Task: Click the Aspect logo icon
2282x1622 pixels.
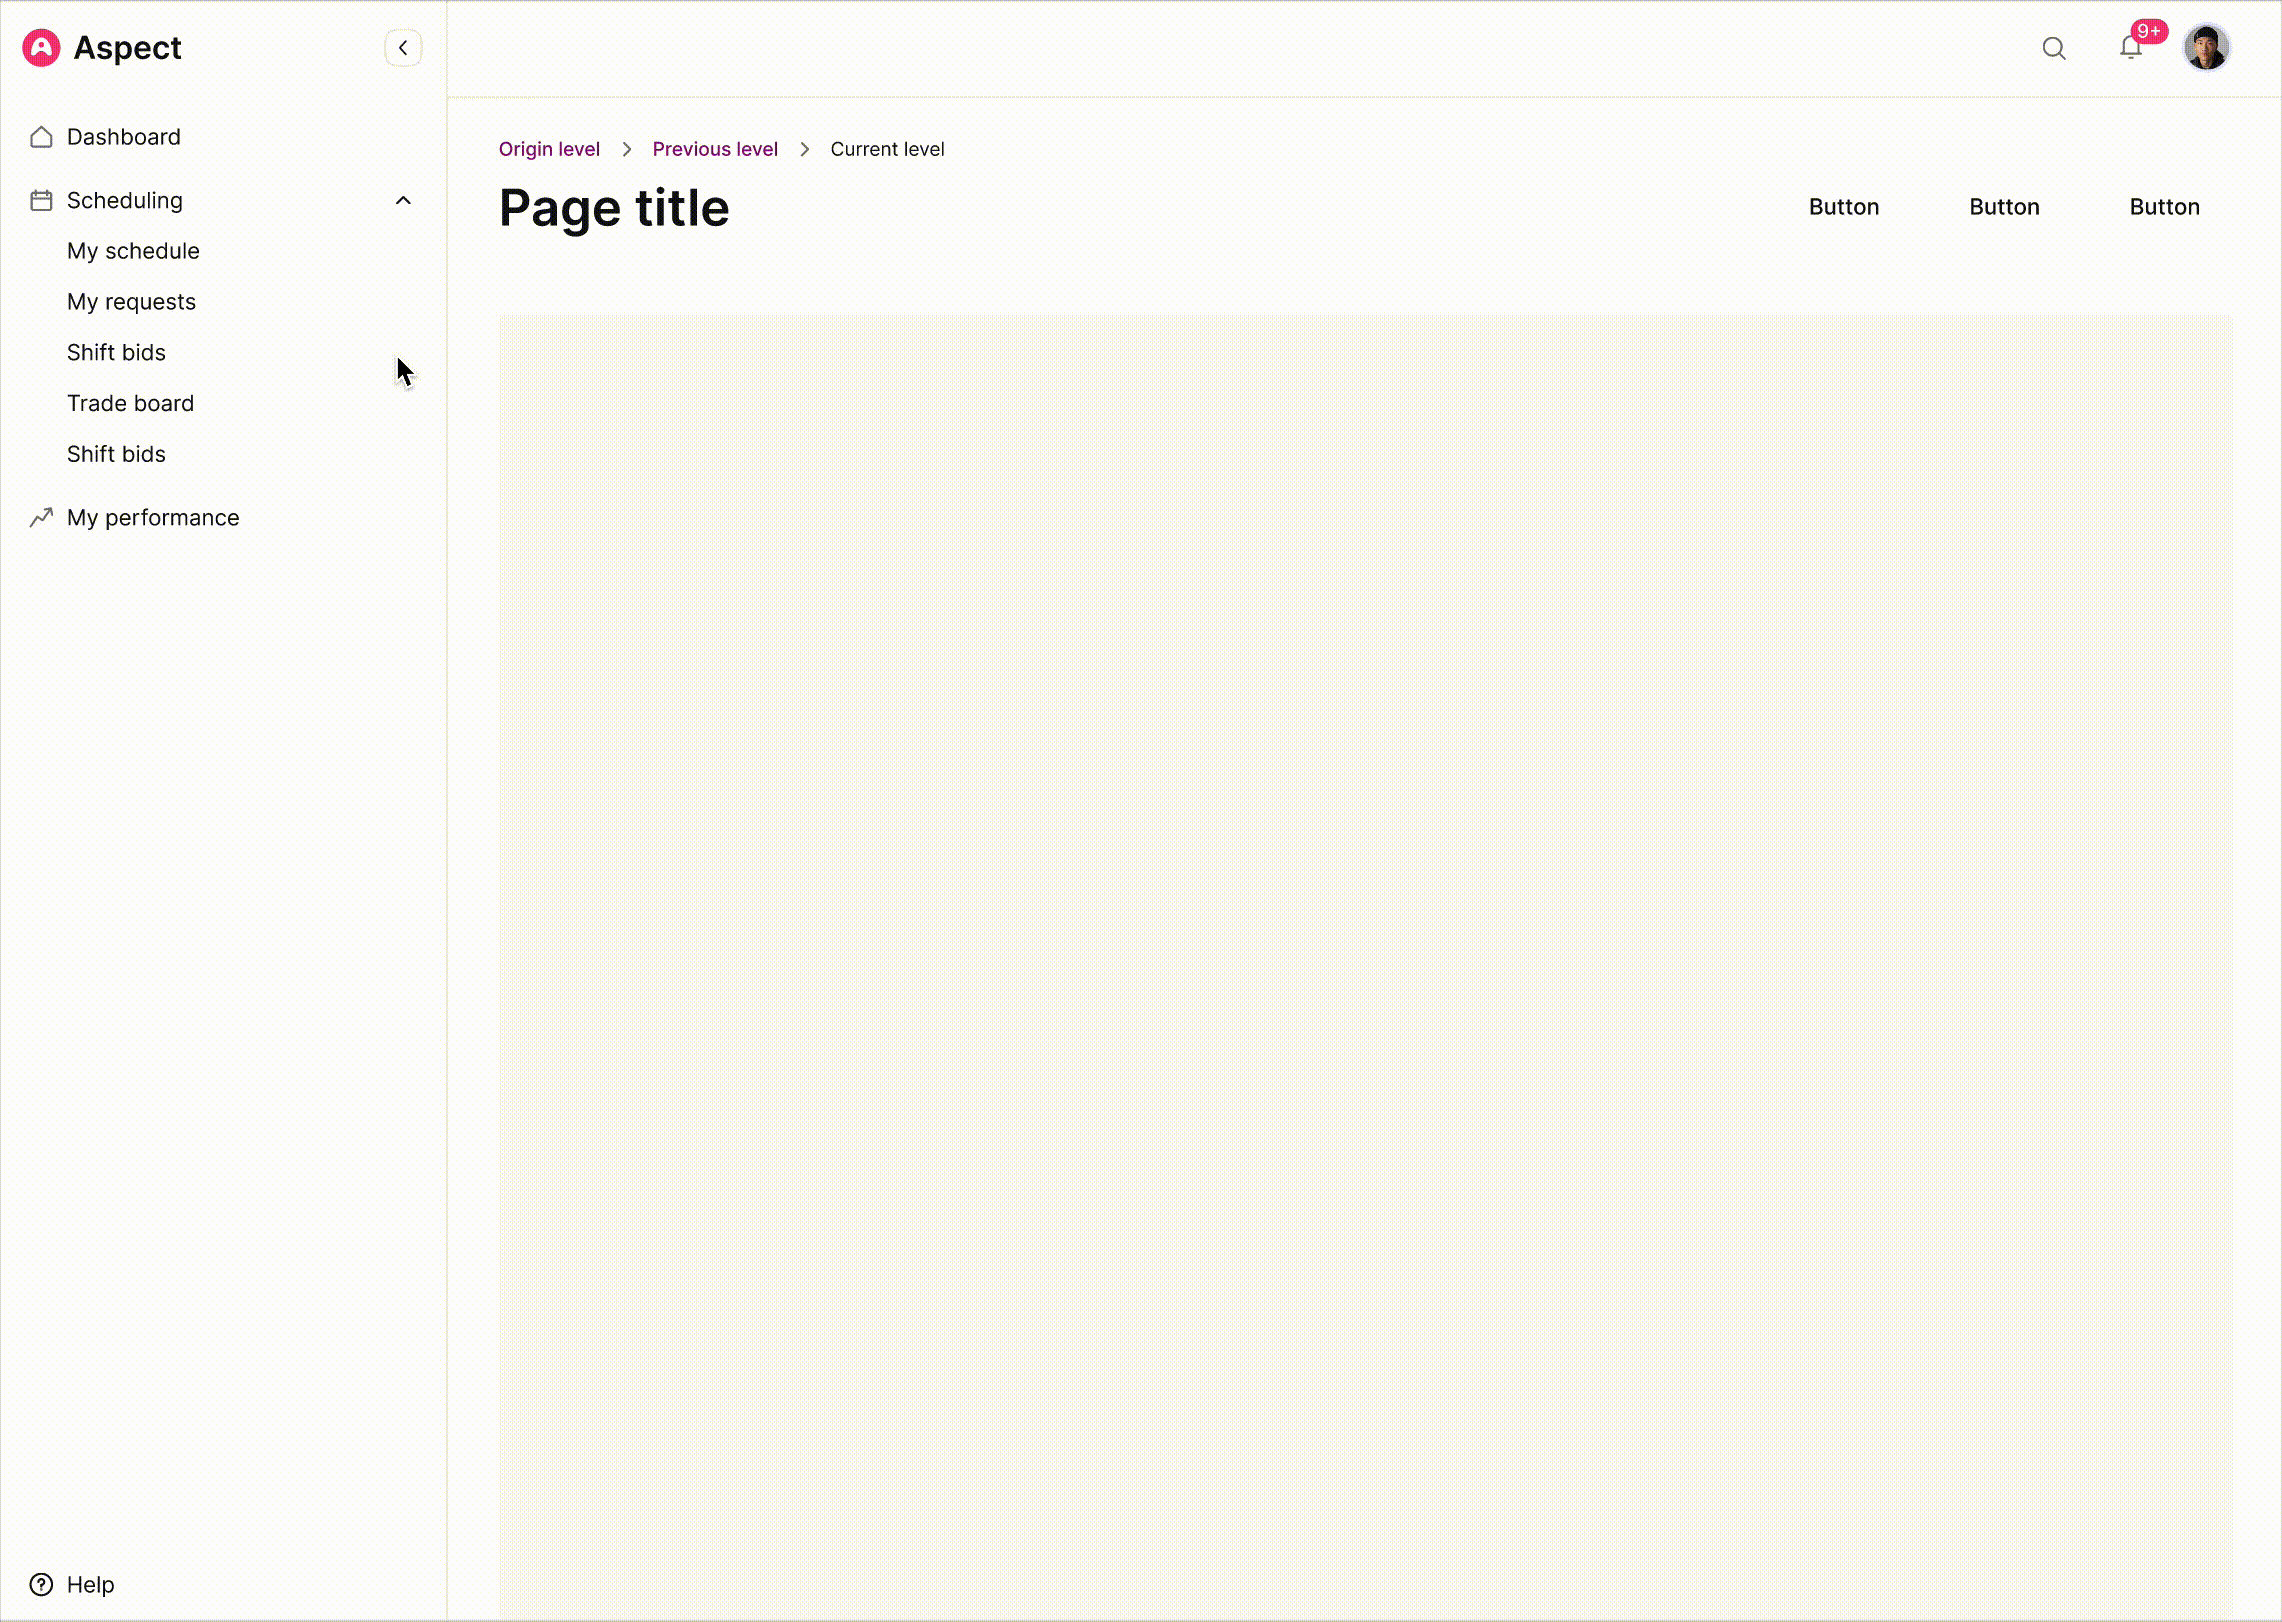Action: 41,48
